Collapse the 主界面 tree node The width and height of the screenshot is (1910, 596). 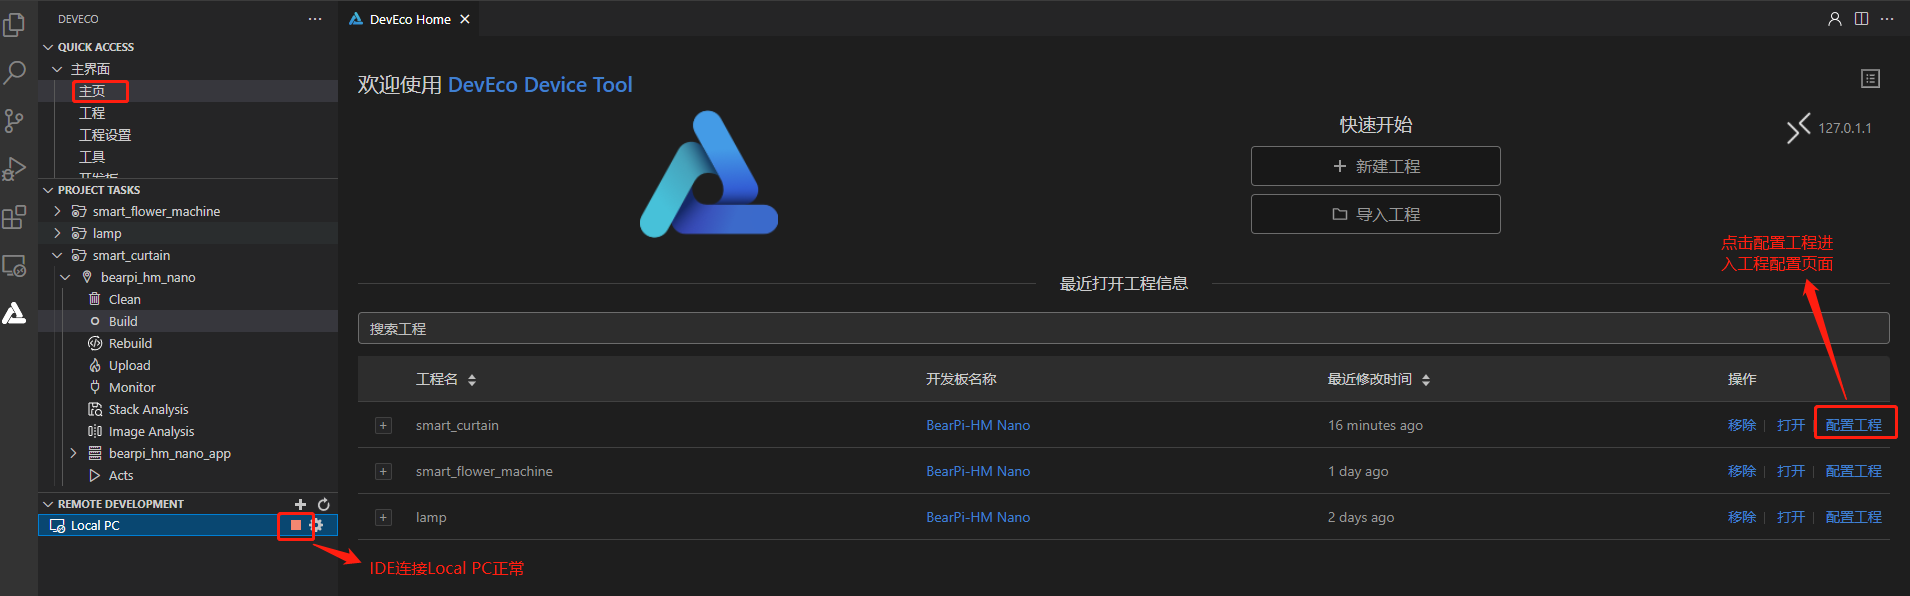pyautogui.click(x=57, y=69)
